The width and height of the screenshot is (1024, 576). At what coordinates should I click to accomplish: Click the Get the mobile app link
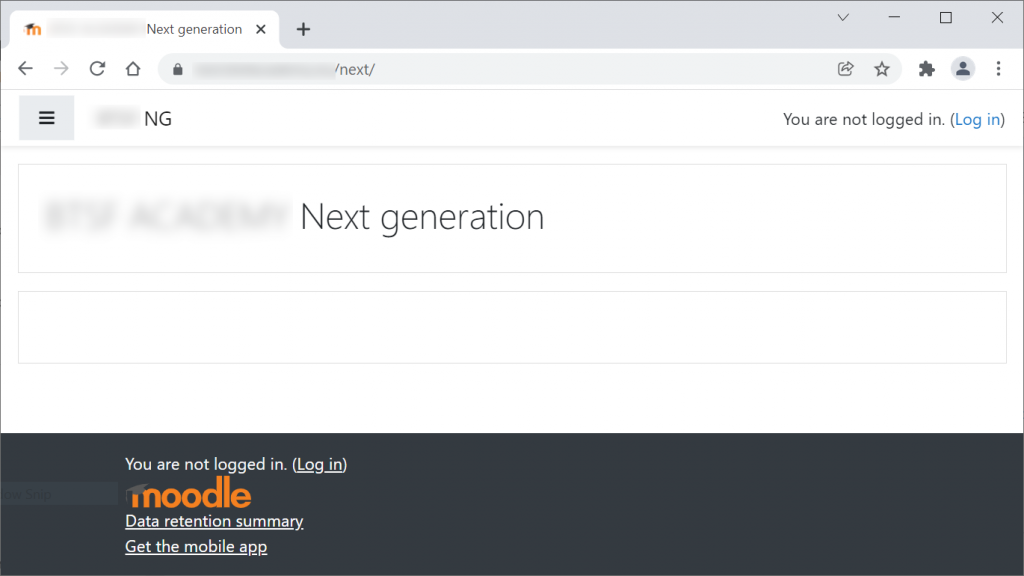pyautogui.click(x=196, y=546)
